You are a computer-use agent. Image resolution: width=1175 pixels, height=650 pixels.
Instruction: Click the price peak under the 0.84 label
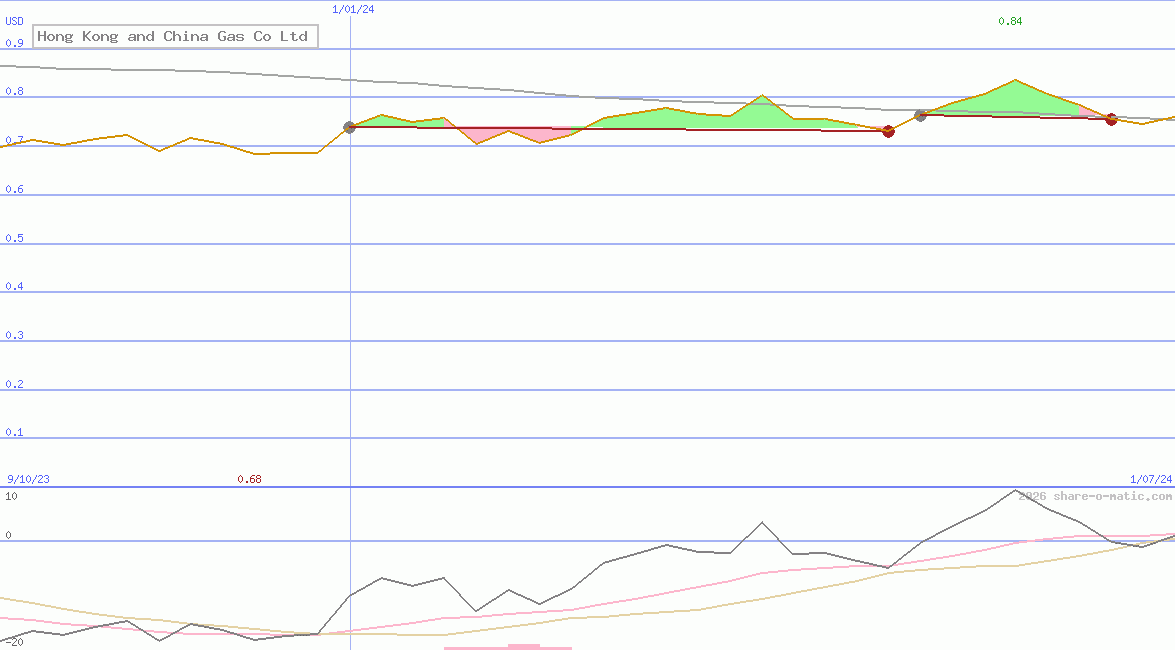tap(1015, 80)
